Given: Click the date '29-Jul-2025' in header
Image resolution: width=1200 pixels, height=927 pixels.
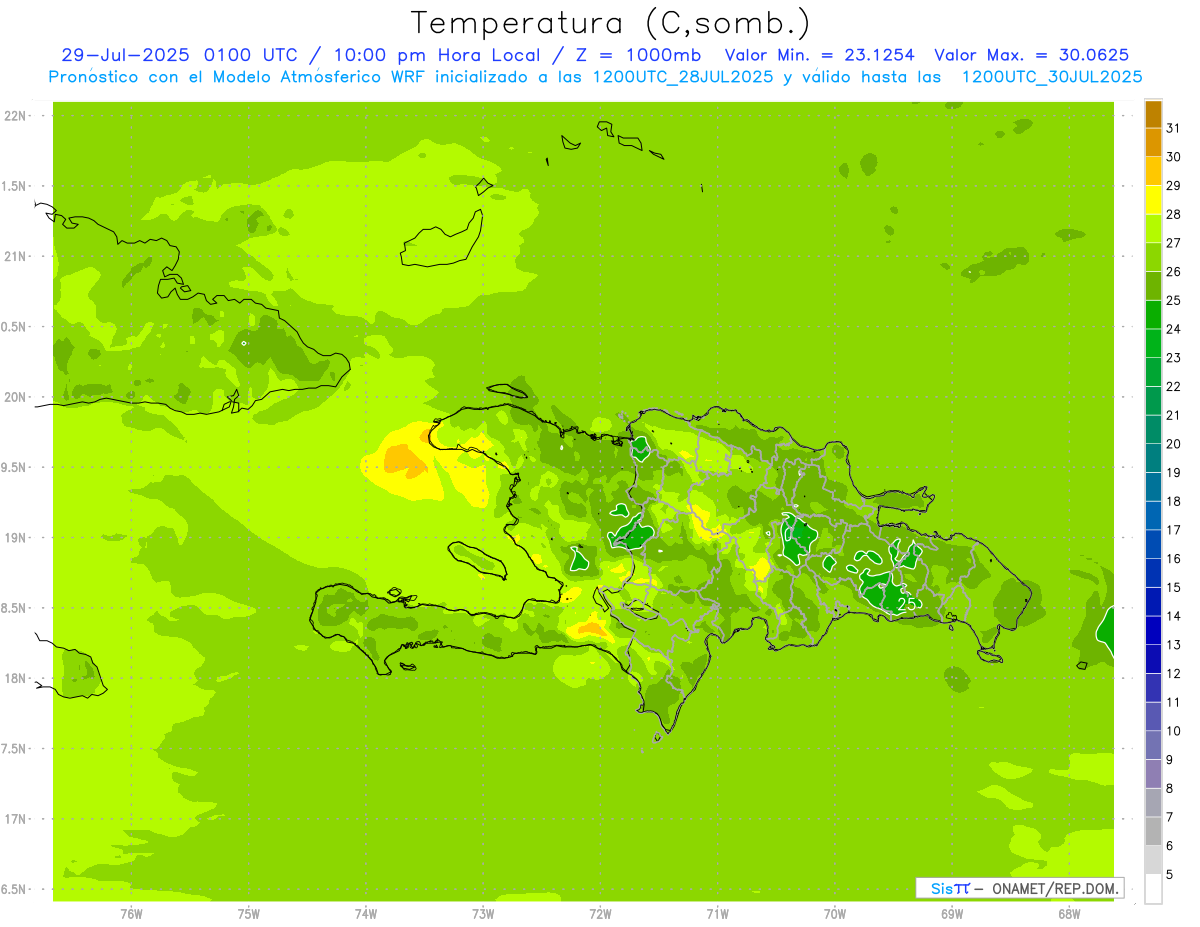Looking at the screenshot, I should pyautogui.click(x=125, y=55).
